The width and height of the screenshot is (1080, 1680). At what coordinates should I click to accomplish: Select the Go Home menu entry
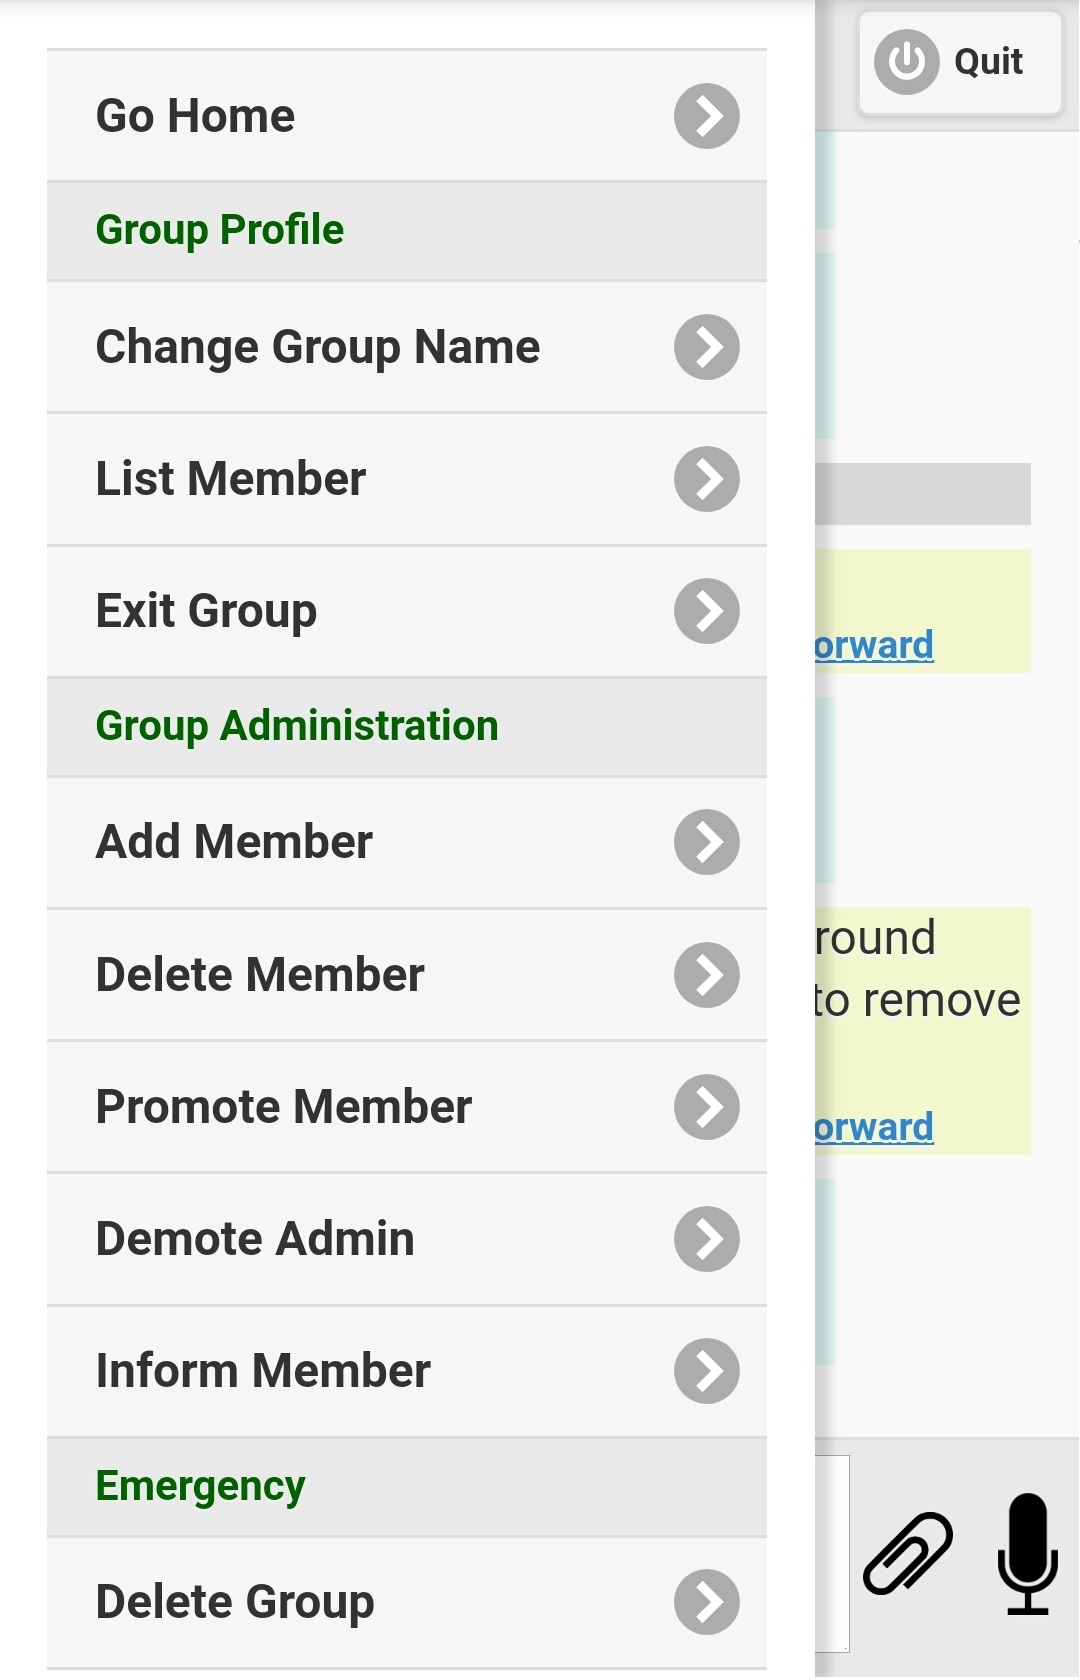pos(195,116)
